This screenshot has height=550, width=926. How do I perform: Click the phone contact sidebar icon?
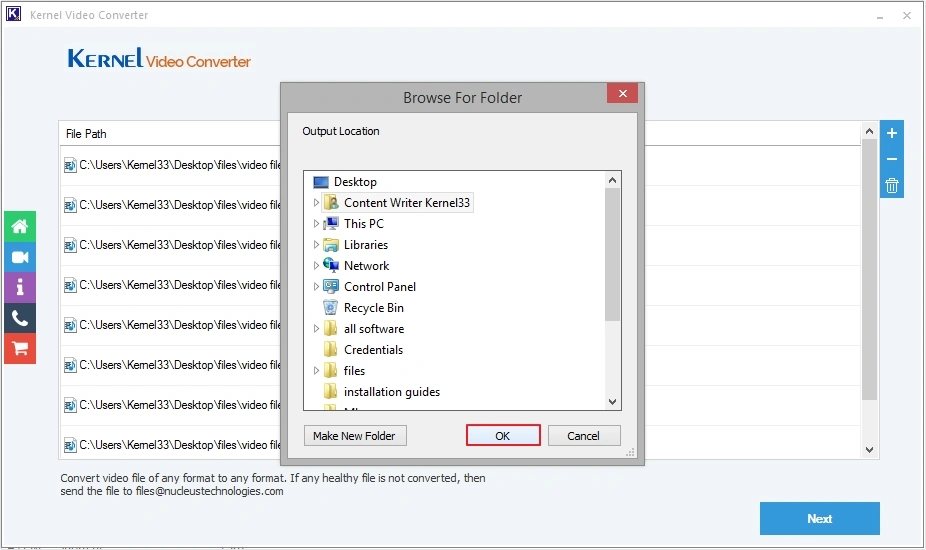point(19,318)
